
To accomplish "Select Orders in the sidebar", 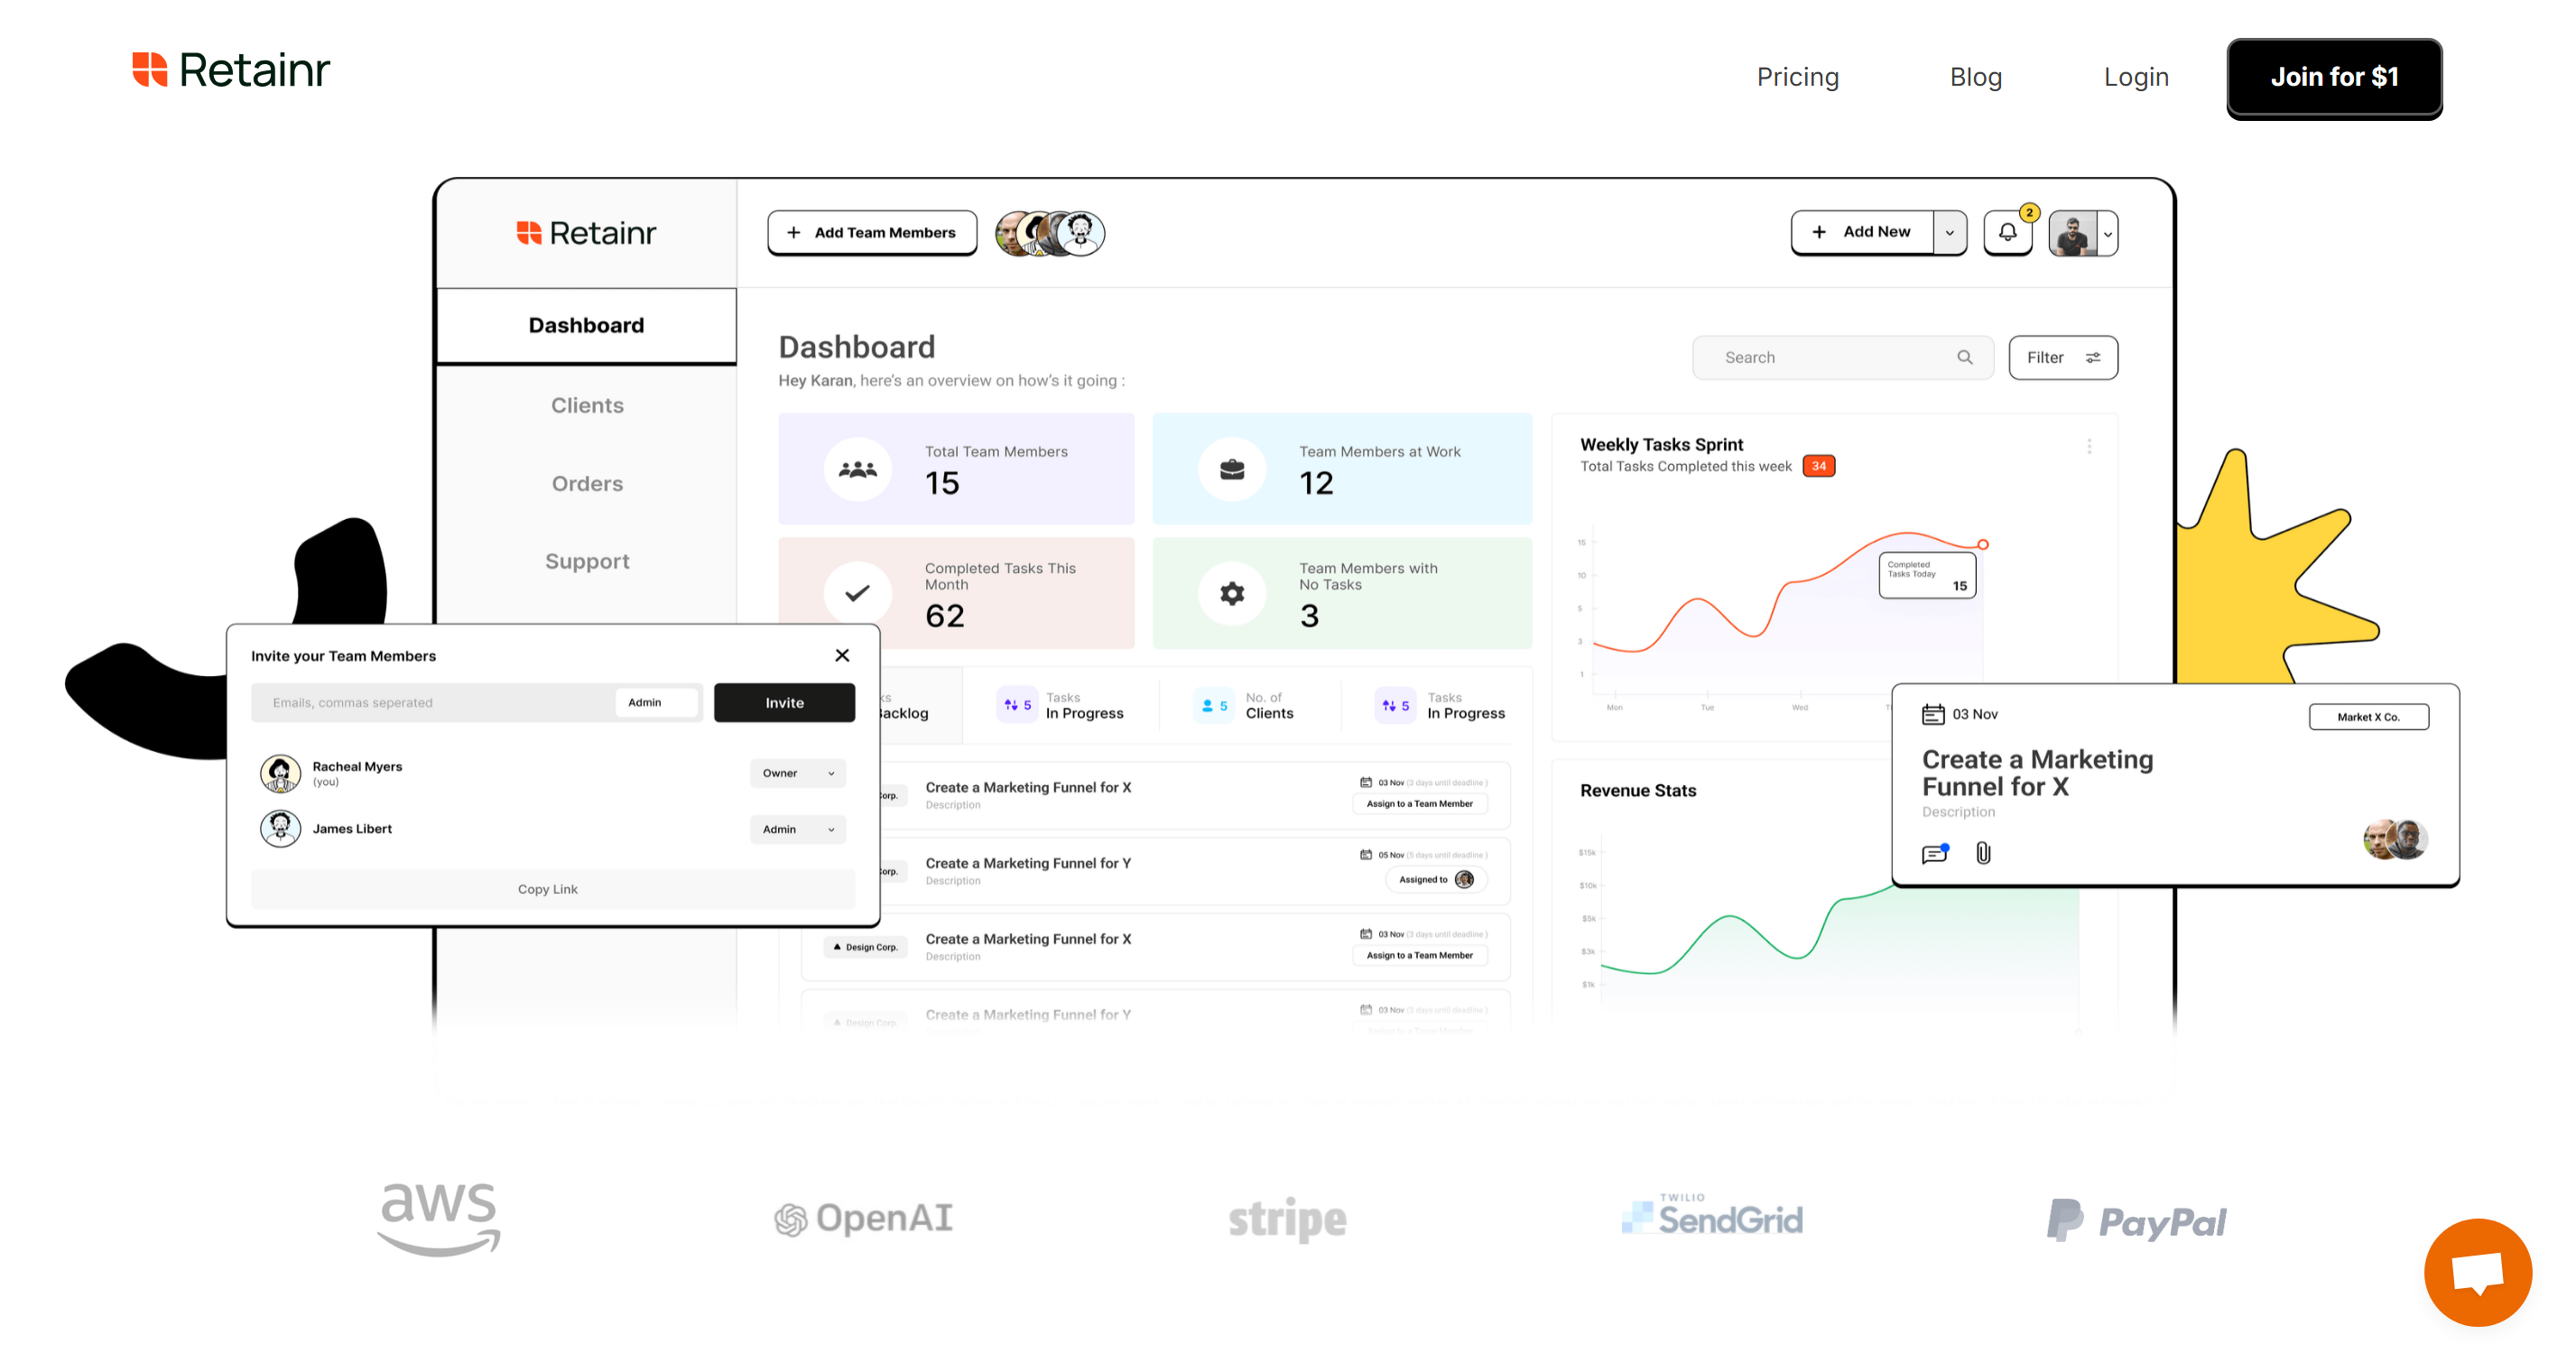I will pos(587,483).
